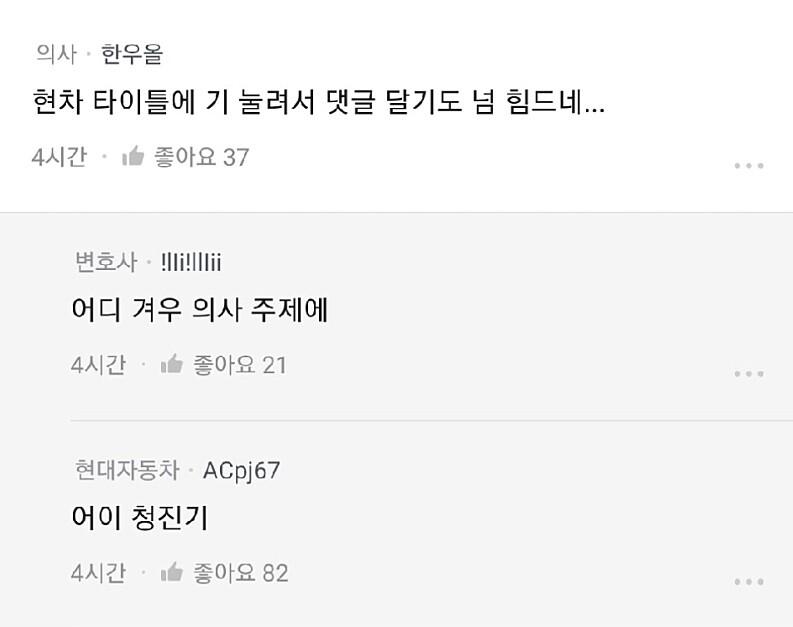Click thumbs-up icon on the 변호사 reply
Image resolution: width=793 pixels, height=627 pixels.
172,365
